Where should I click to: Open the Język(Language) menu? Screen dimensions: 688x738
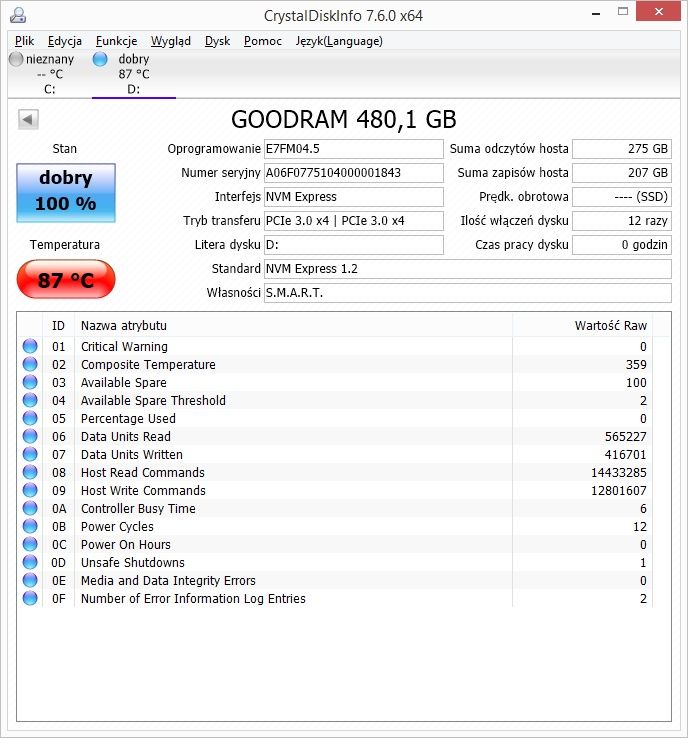pyautogui.click(x=339, y=41)
